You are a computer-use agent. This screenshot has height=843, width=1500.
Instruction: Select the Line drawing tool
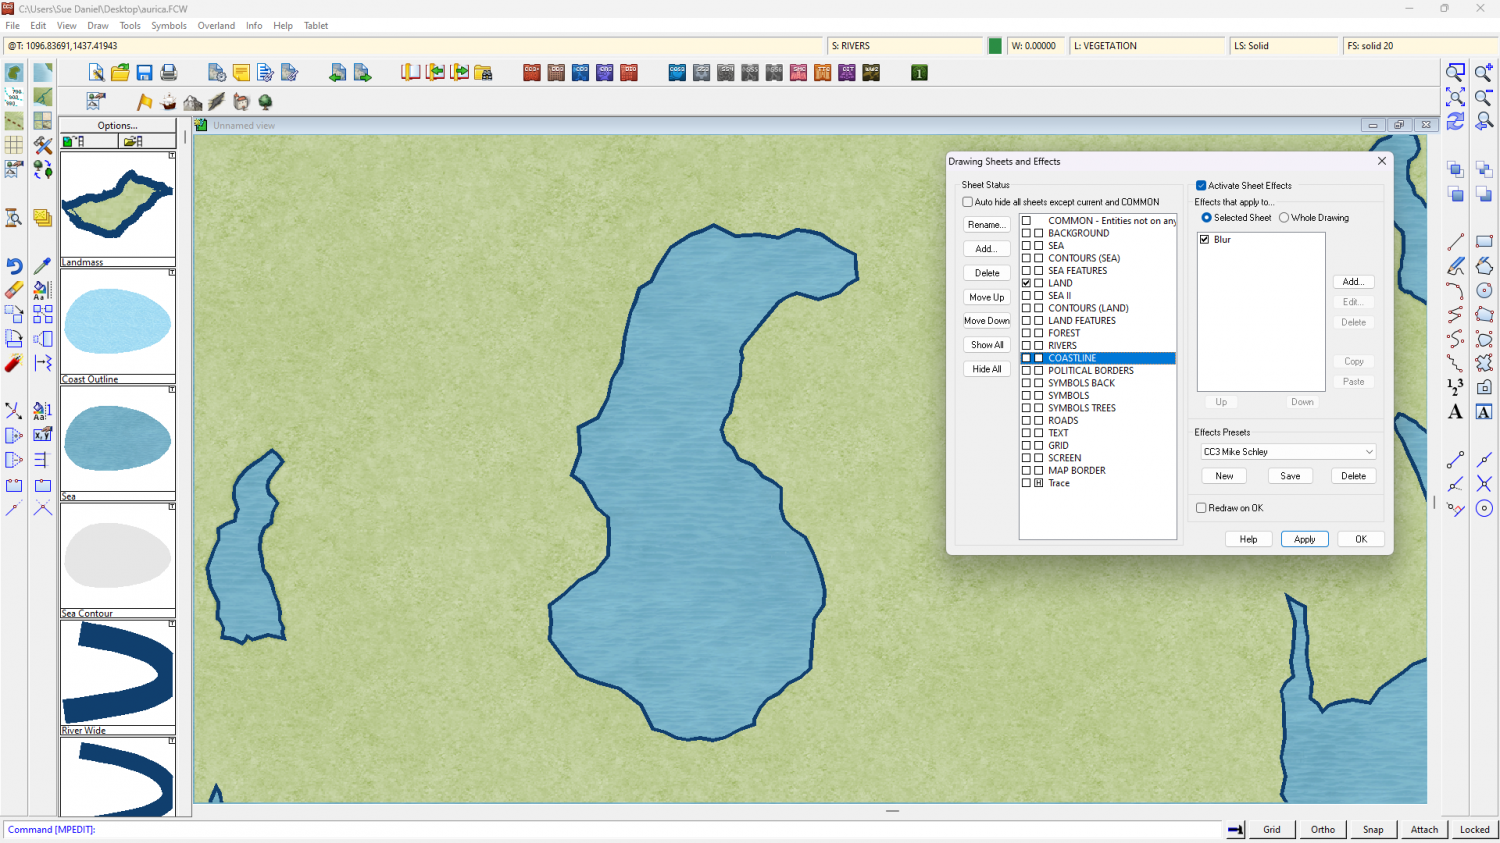tap(1456, 242)
